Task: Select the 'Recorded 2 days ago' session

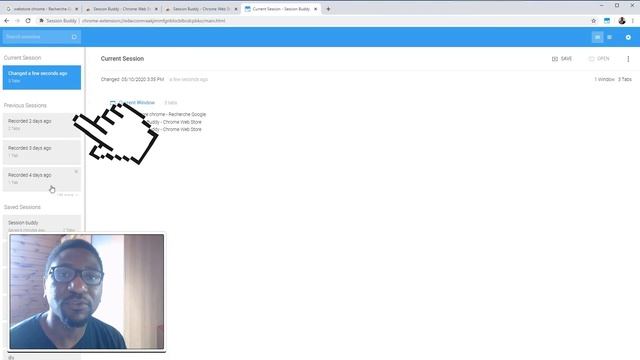Action: [42, 125]
